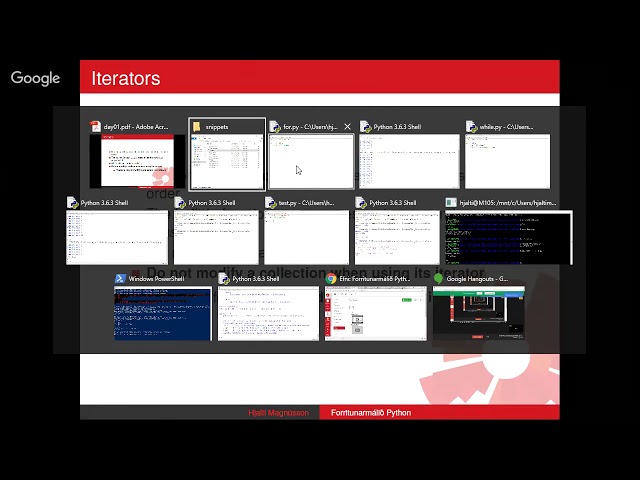Click the 'Efni Forritunarmálið Pyth...' title text

click(375, 279)
